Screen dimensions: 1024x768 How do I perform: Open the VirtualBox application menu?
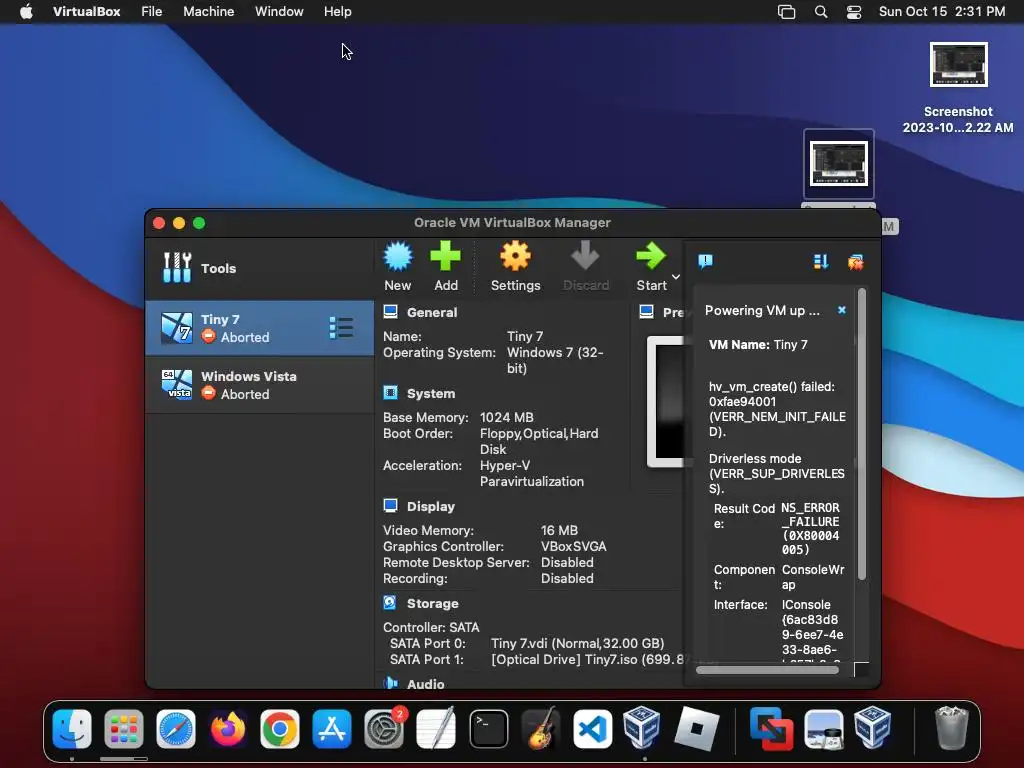86,12
